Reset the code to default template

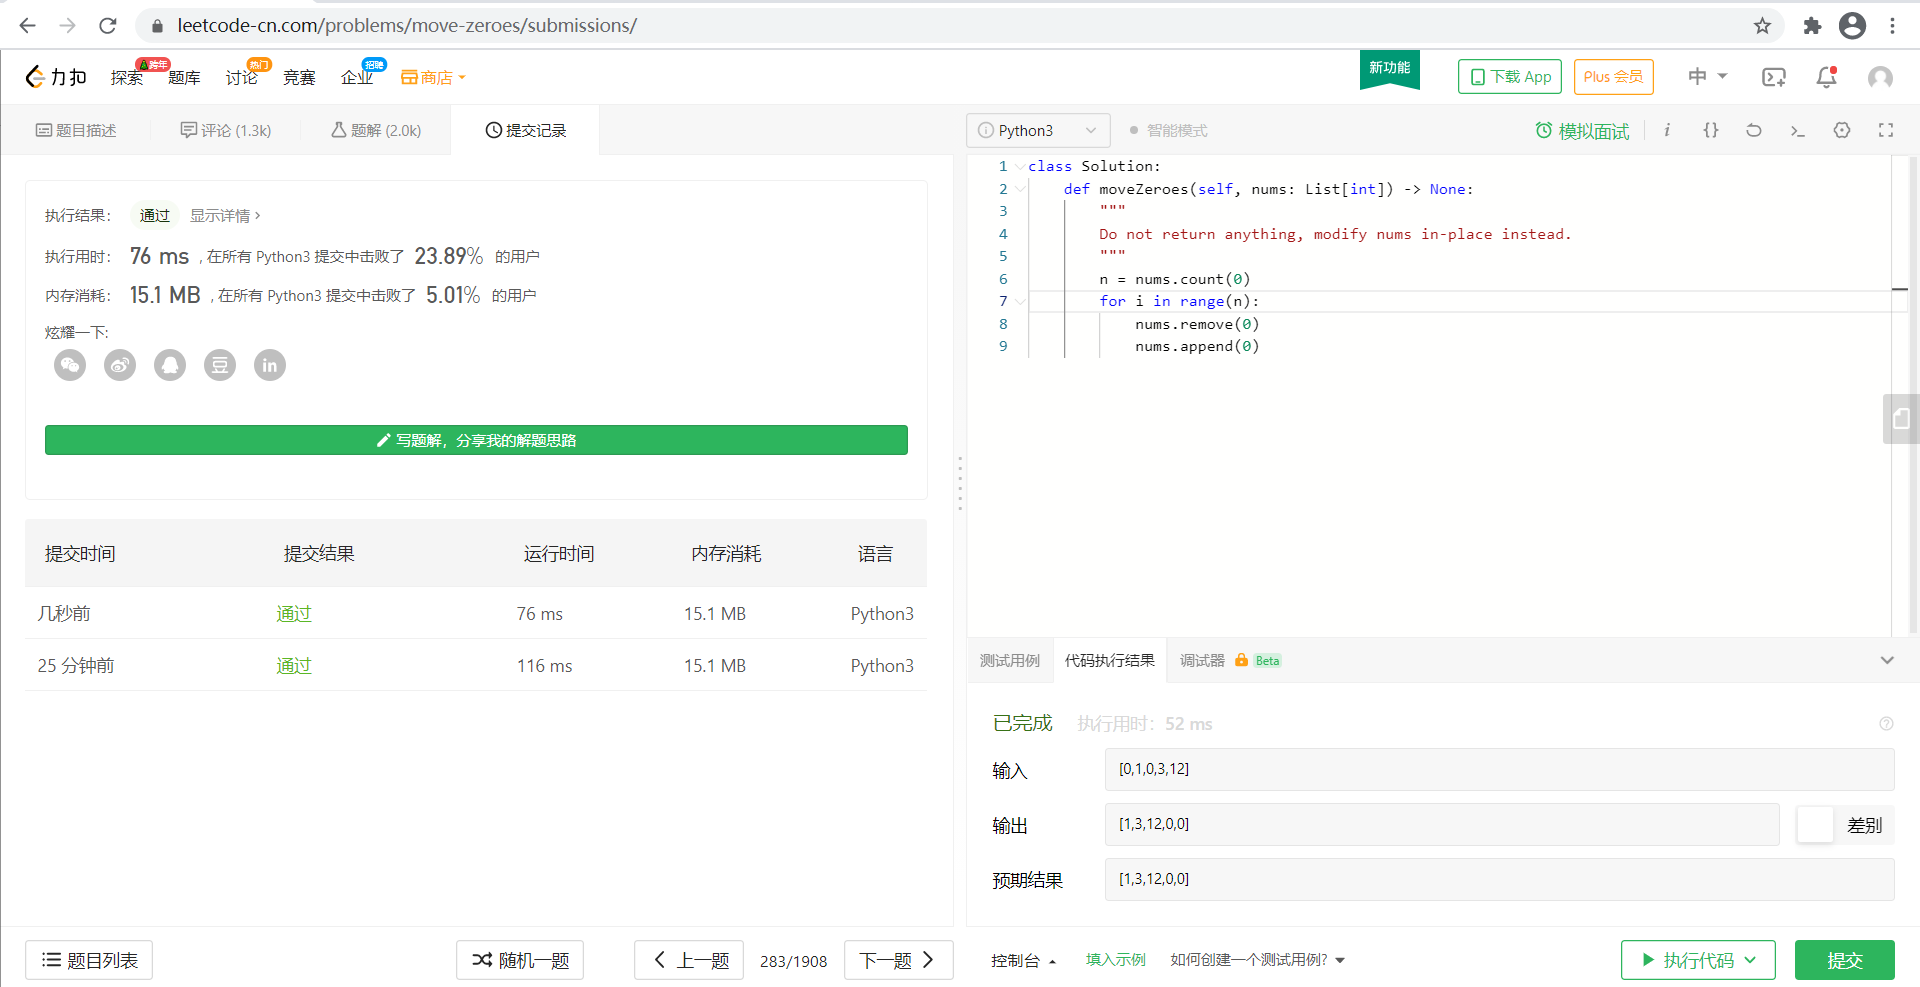click(x=1753, y=130)
